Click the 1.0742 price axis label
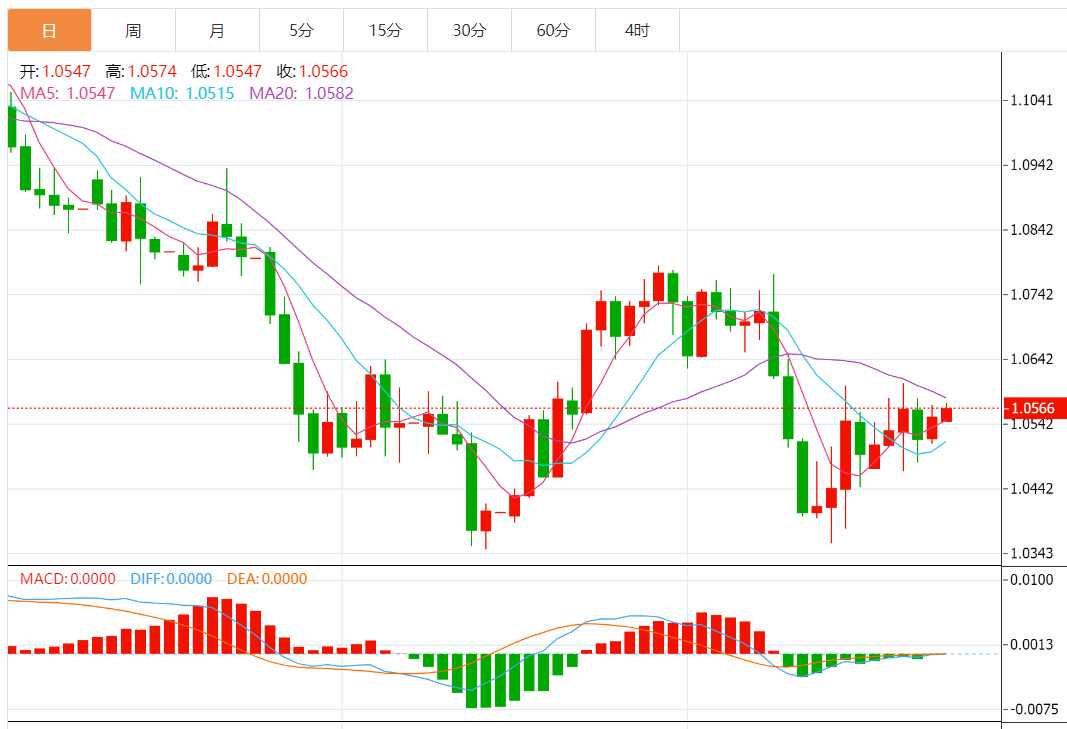 point(1032,294)
